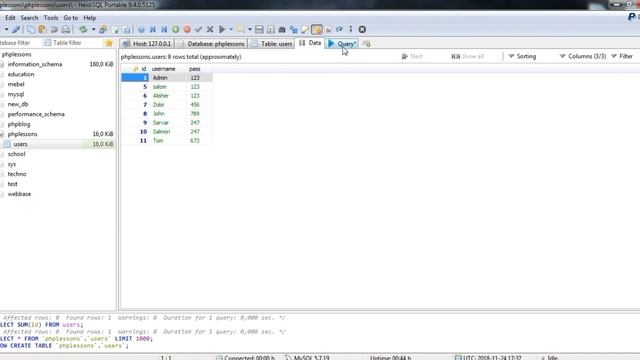
Task: Delete the row with the red minus icon
Action: click(187, 29)
